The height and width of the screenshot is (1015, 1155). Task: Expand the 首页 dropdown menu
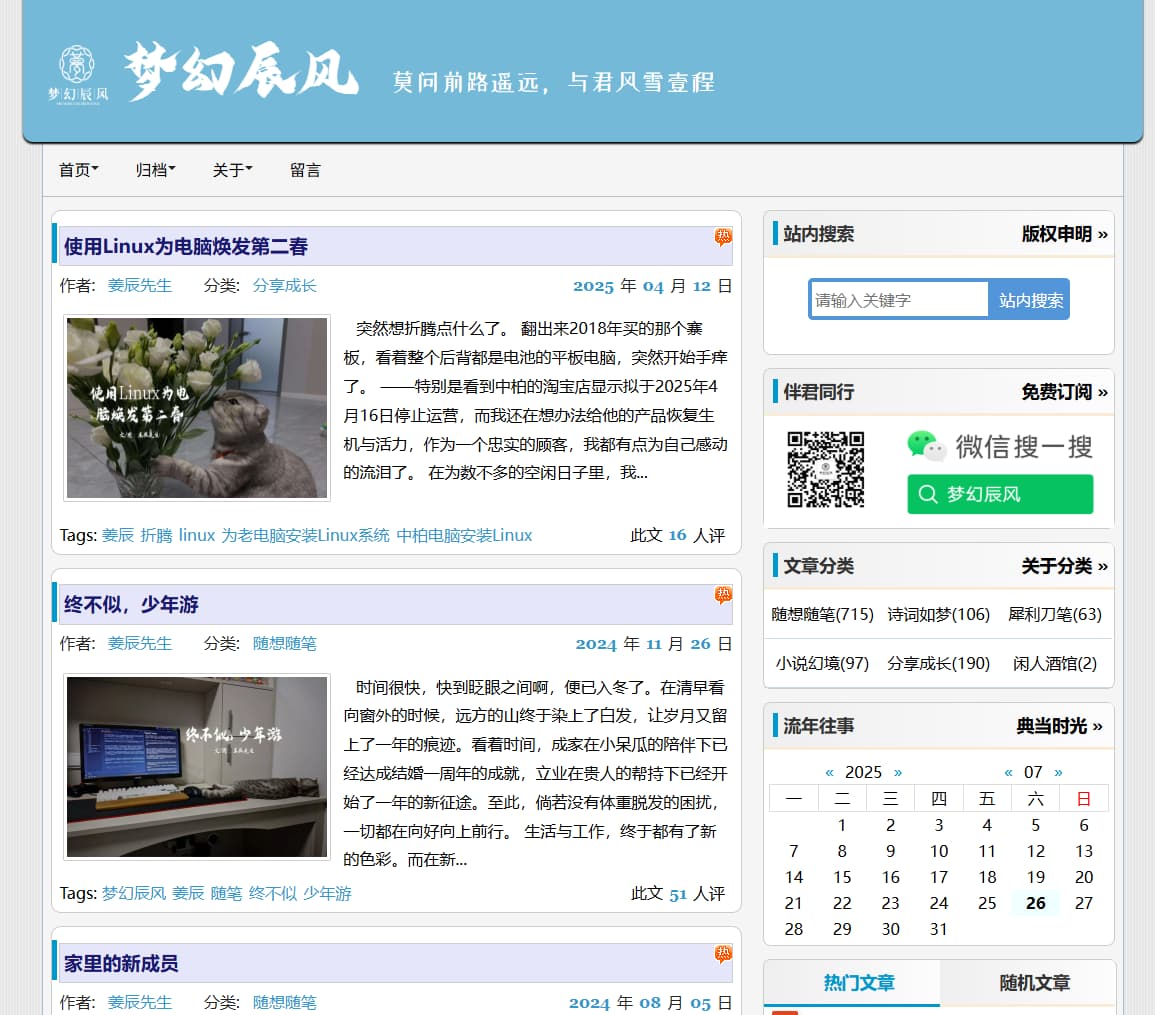click(78, 170)
